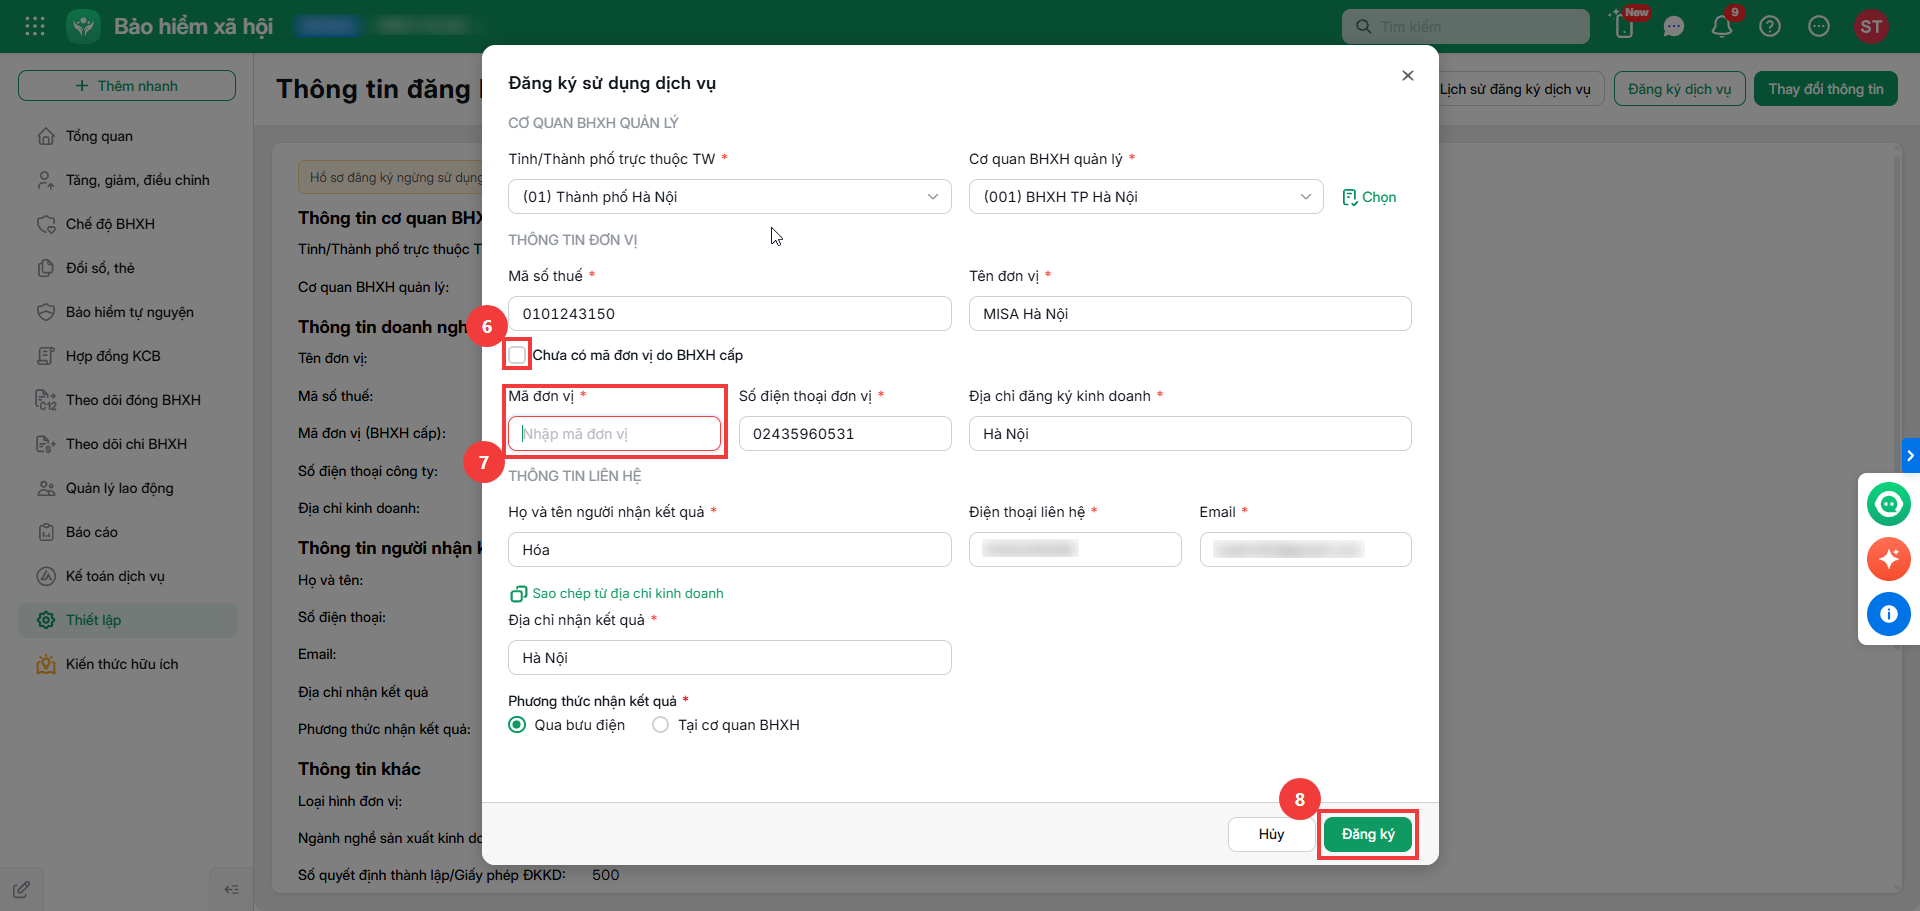Click the Theo dõi đóng BHXH icon
Viewport: 1920px width, 911px height.
[x=46, y=400]
